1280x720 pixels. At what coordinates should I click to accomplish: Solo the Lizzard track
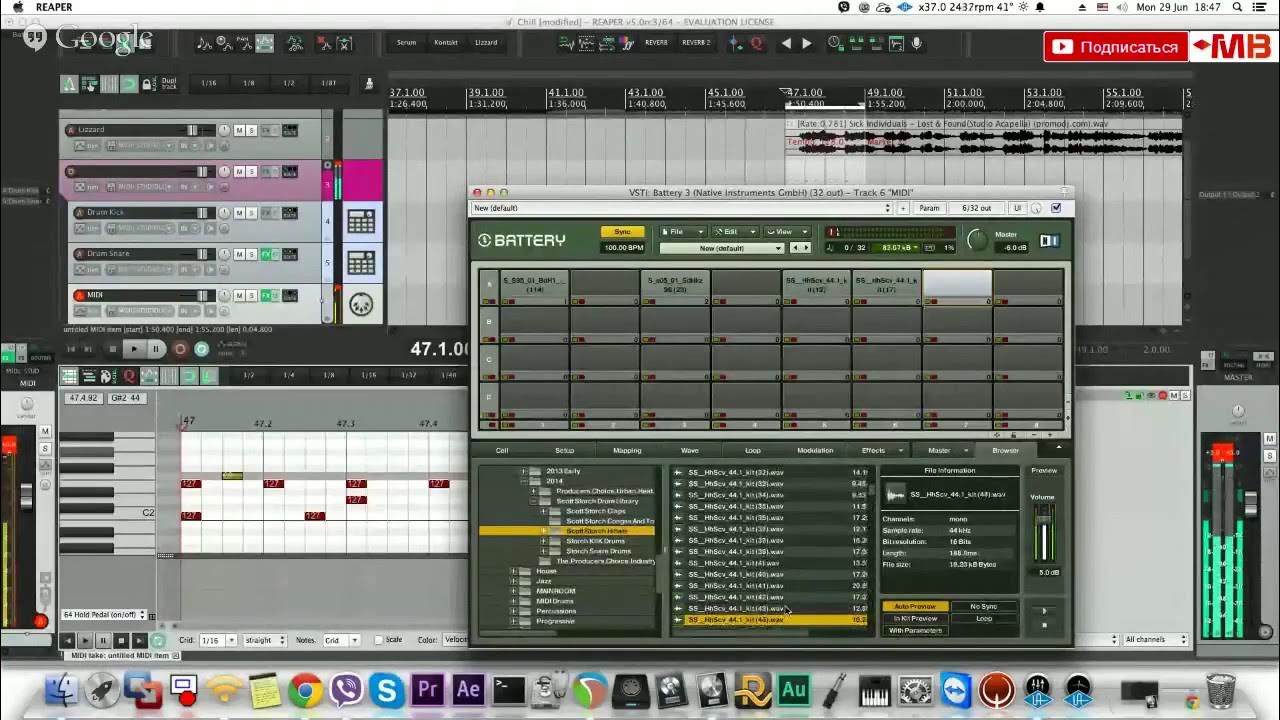pos(252,130)
